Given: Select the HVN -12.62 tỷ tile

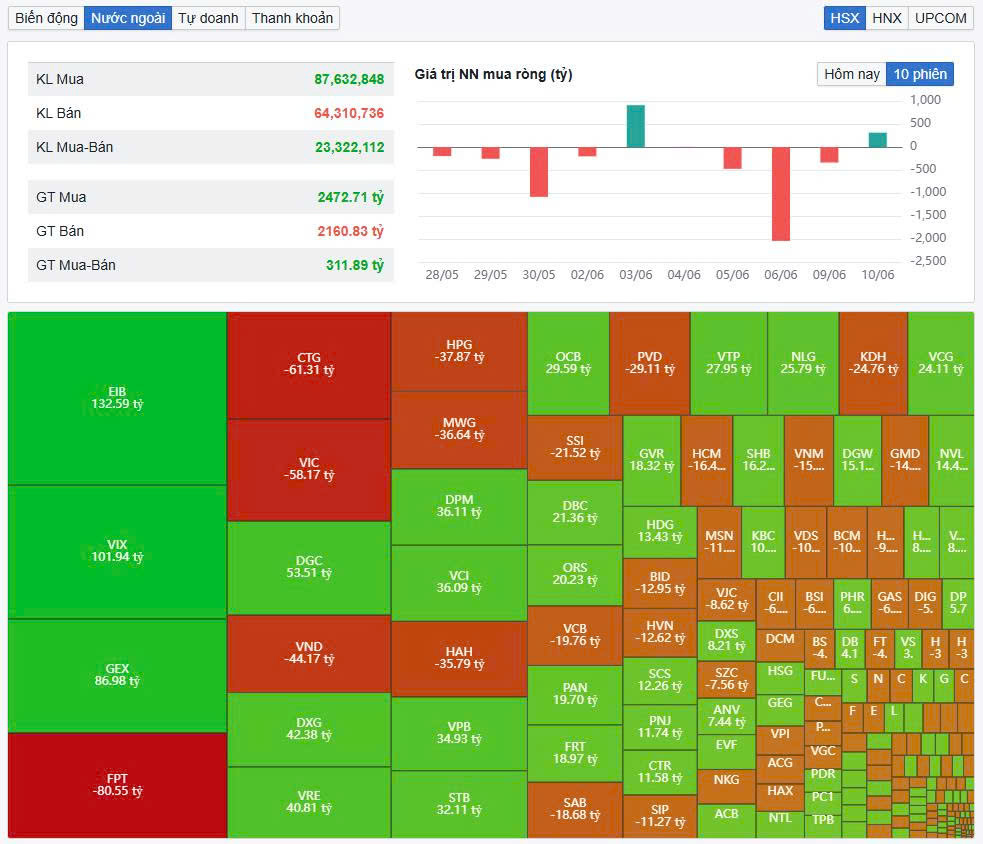Looking at the screenshot, I should [x=660, y=632].
